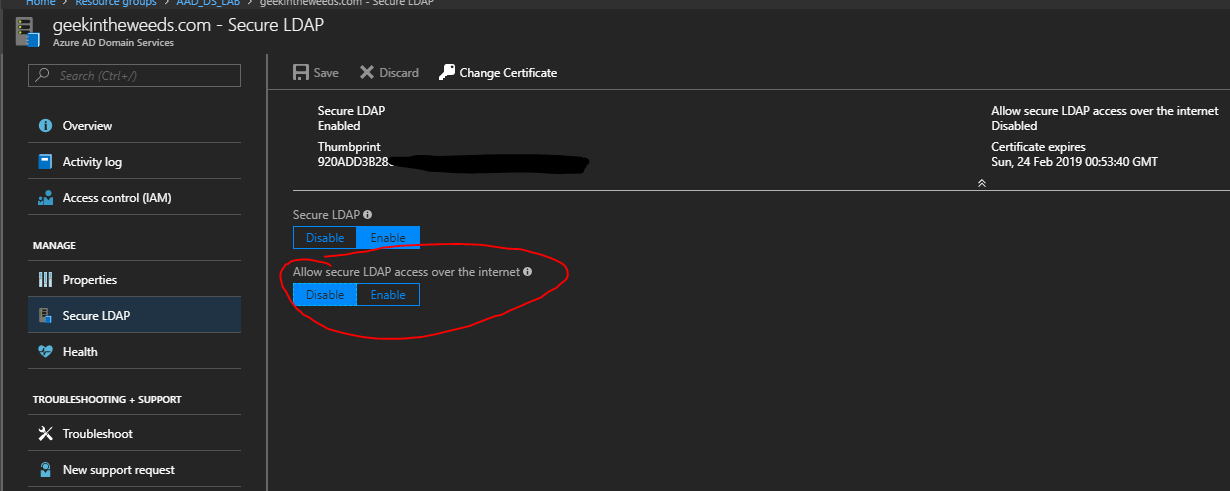Click Change Certificate button

click(498, 73)
